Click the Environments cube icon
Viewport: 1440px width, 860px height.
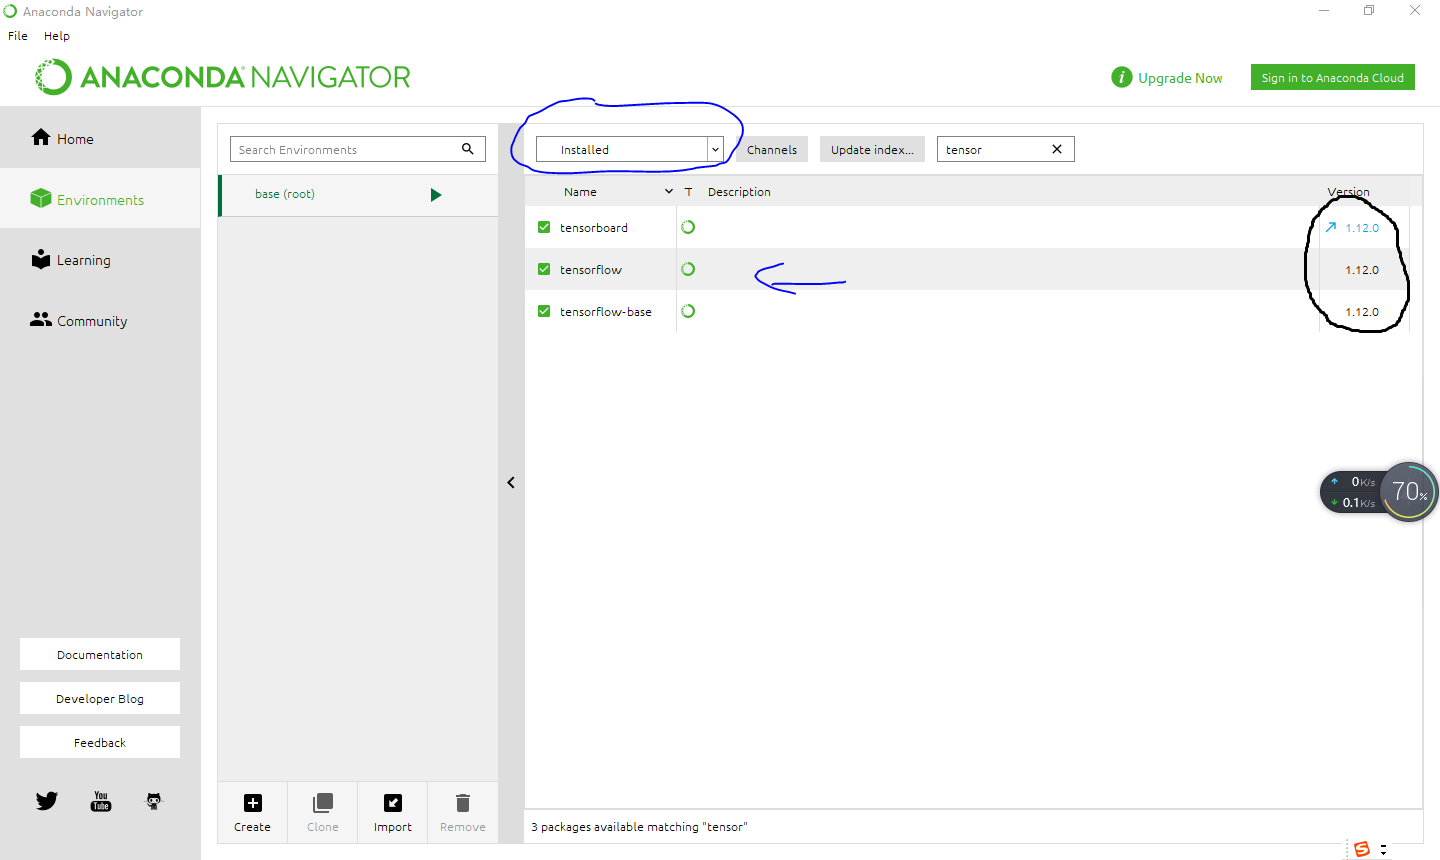(41, 198)
